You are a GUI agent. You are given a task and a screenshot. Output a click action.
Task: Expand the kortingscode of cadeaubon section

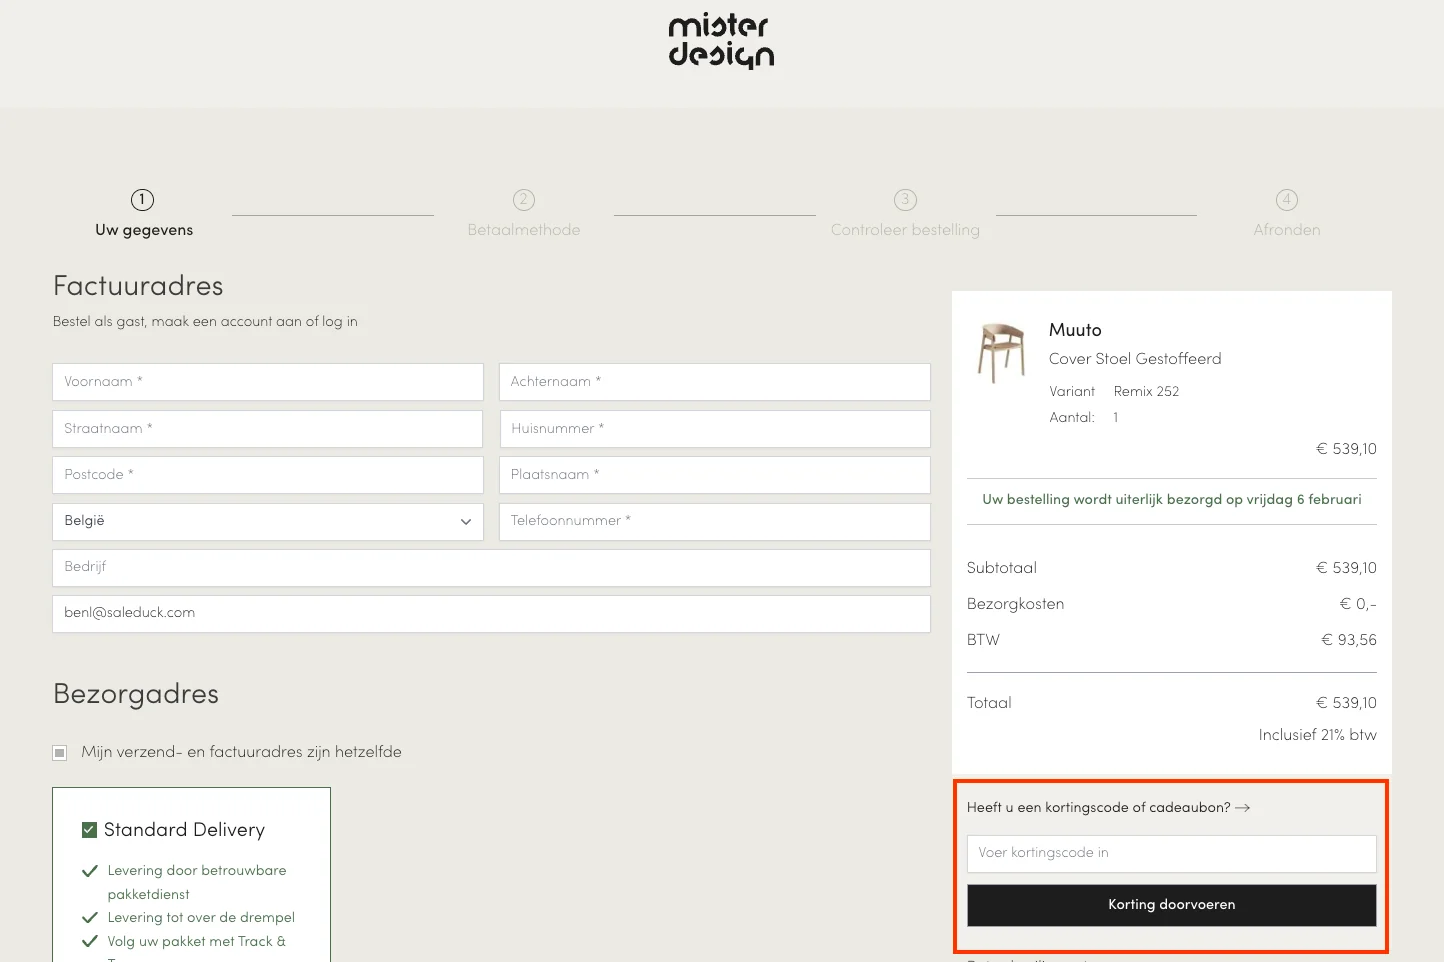(1098, 808)
